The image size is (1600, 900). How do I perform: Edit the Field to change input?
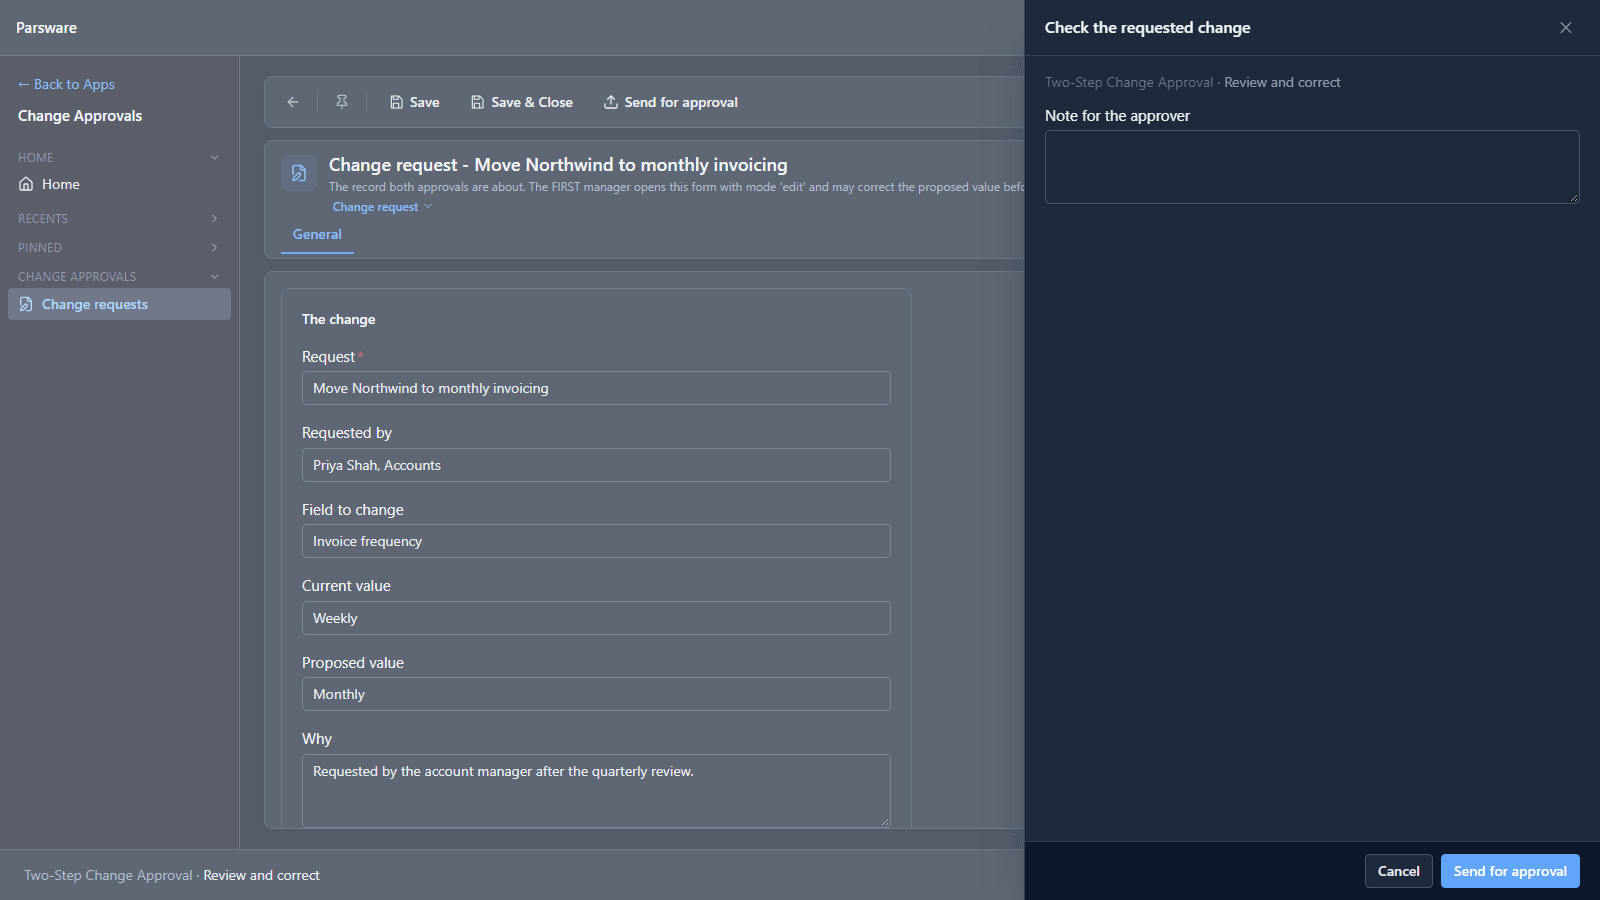[x=596, y=541]
